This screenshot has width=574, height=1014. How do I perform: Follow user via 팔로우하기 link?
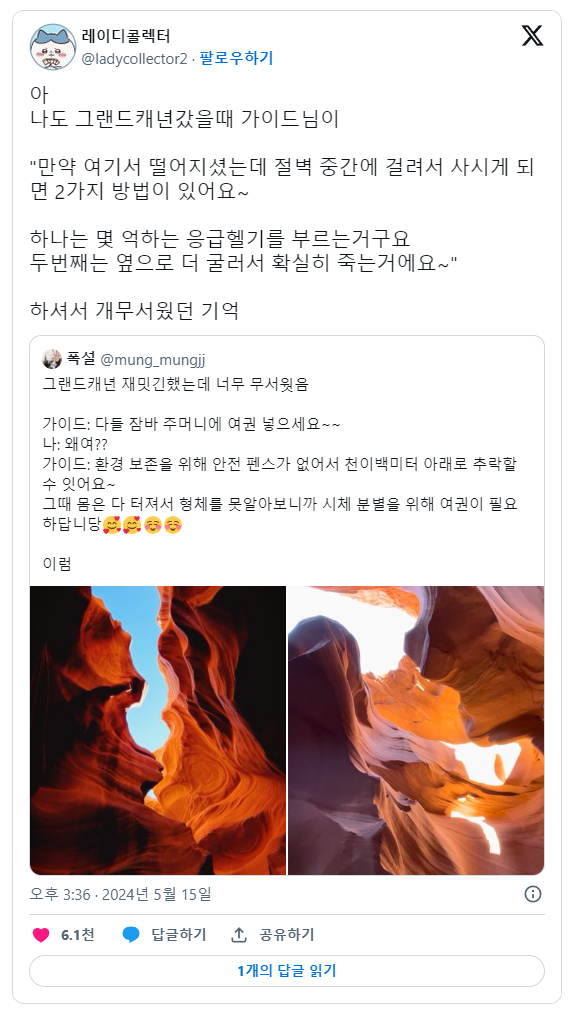click(x=236, y=58)
